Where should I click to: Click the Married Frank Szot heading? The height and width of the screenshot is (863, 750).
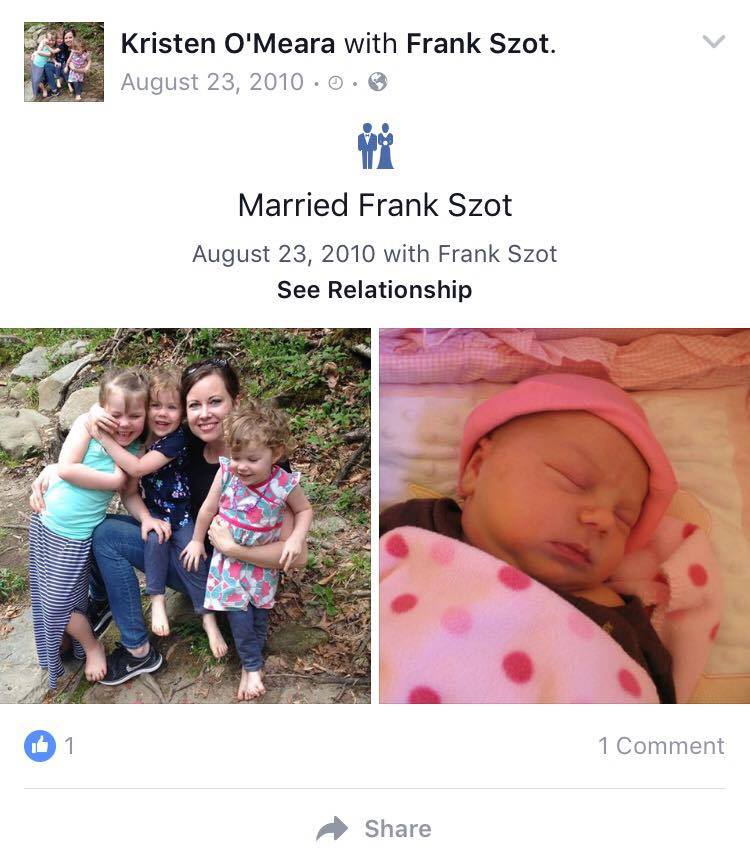pyautogui.click(x=375, y=205)
